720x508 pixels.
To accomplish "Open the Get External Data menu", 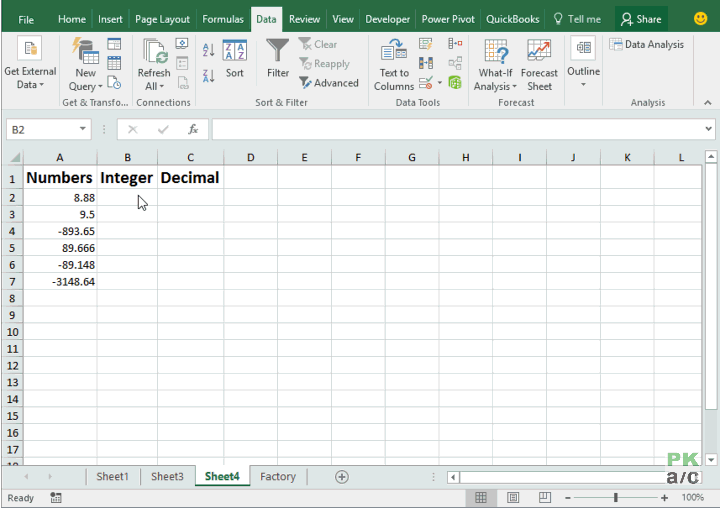I will [30, 63].
